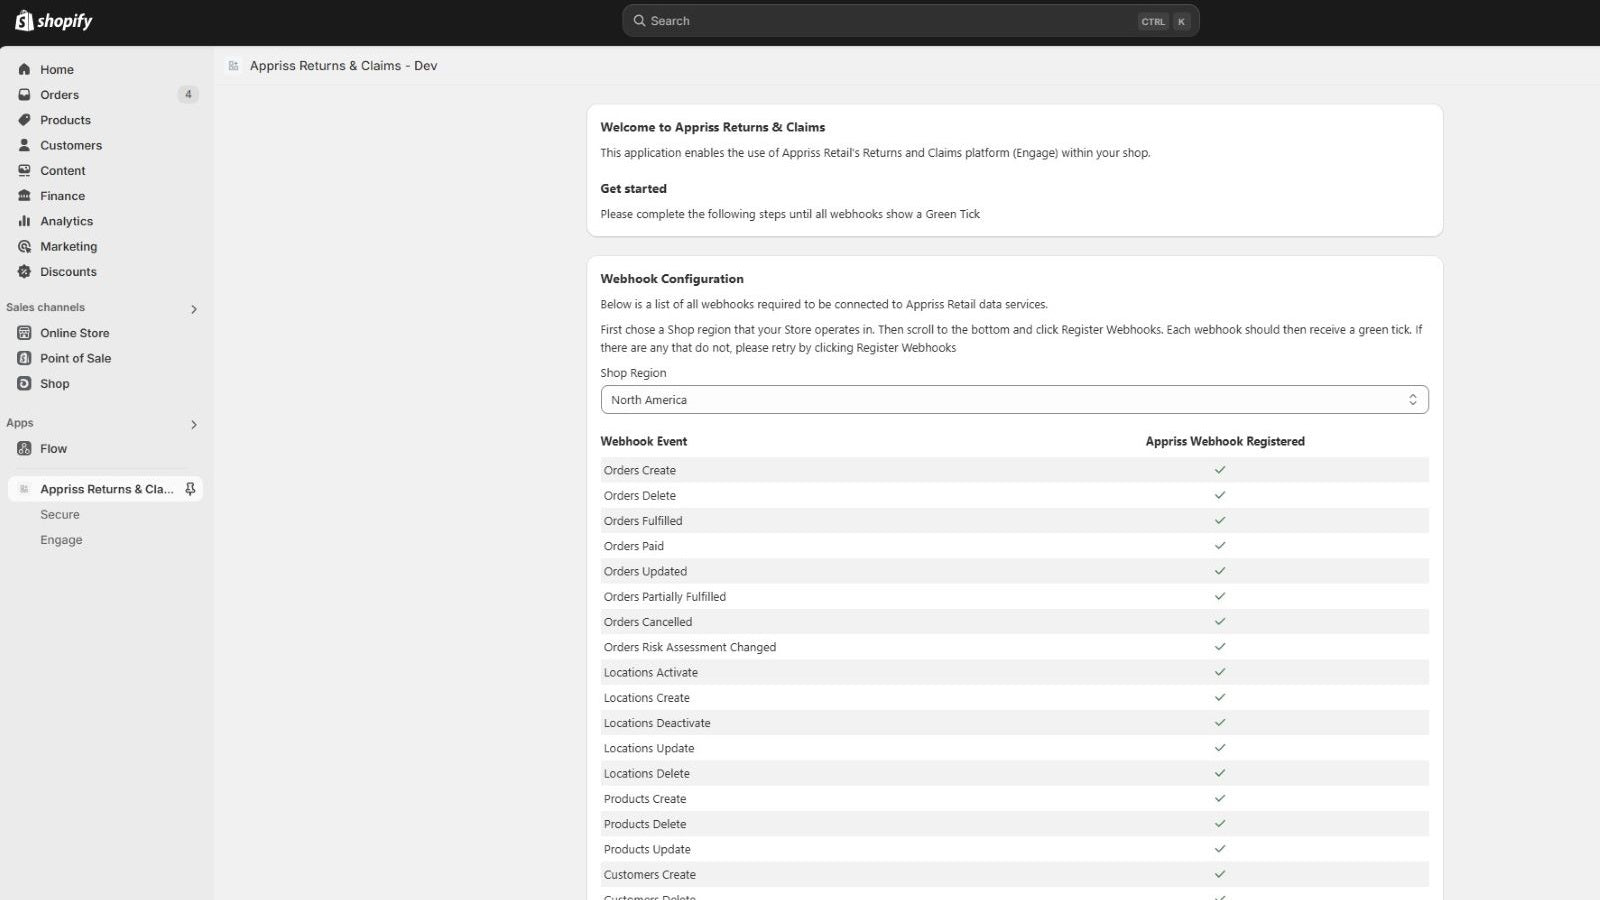Image resolution: width=1600 pixels, height=900 pixels.
Task: Click the Flow app icon
Action: [24, 449]
